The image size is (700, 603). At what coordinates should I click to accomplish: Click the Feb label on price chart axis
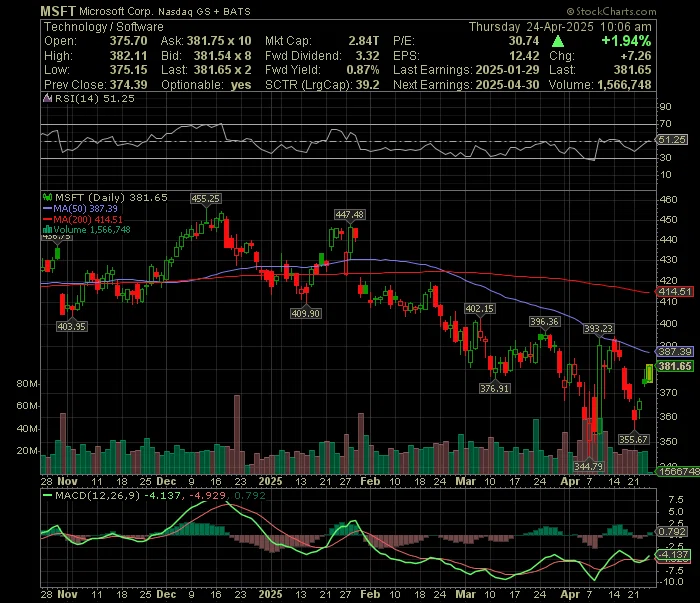(x=370, y=482)
